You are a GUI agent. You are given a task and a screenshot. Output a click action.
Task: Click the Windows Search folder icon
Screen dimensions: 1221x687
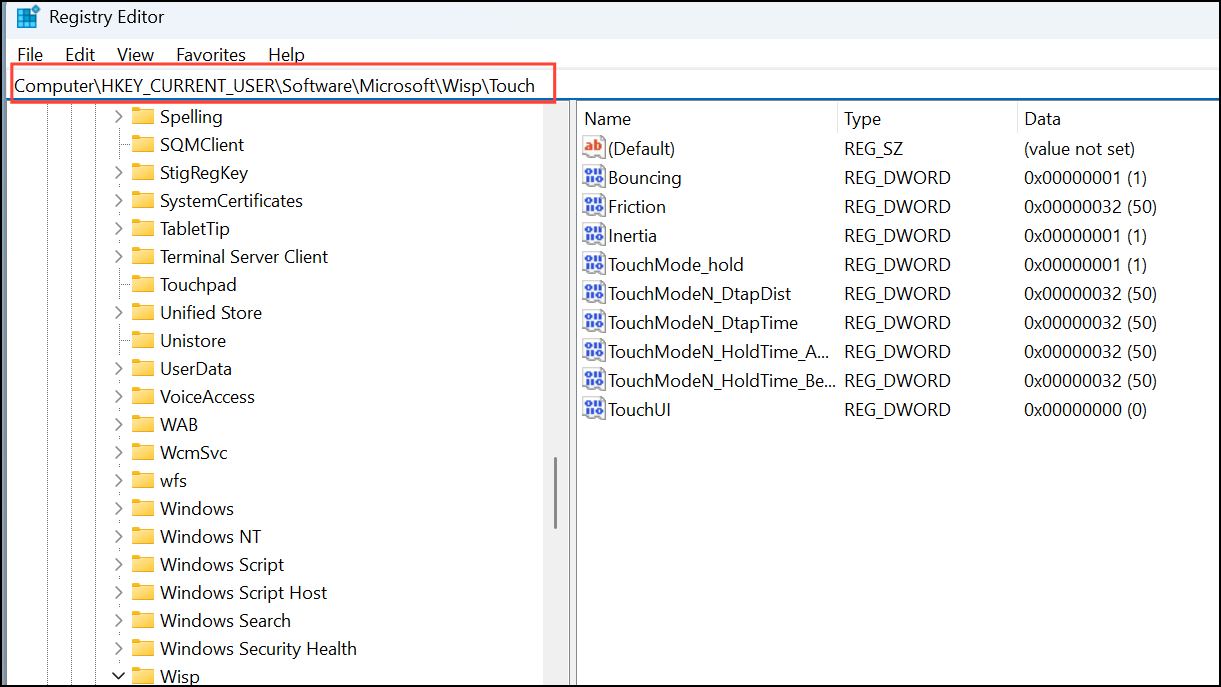[142, 621]
